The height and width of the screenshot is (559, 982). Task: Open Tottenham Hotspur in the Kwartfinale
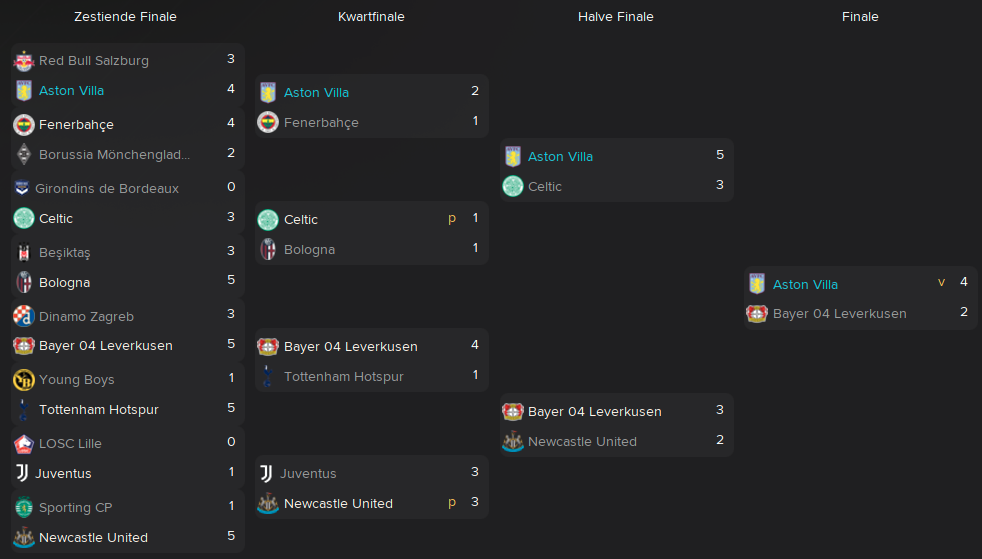[344, 376]
